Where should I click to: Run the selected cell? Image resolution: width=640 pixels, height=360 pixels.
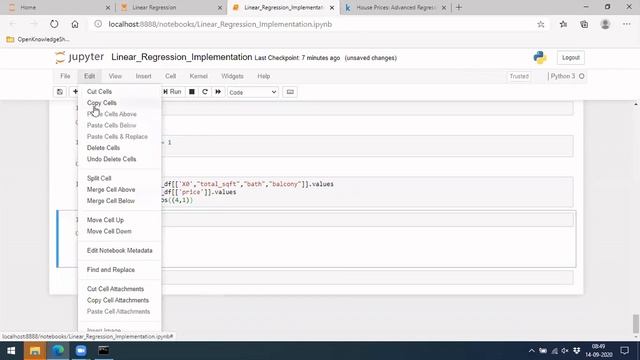172,92
